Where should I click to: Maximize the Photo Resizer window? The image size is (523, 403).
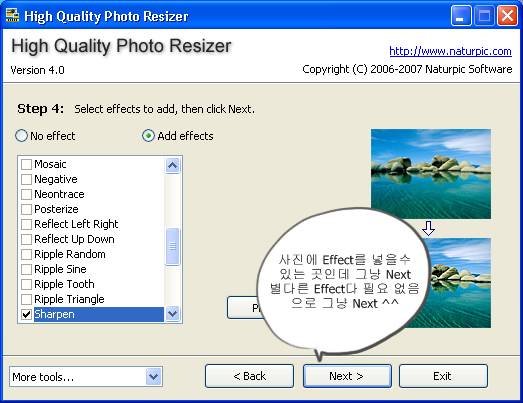coord(484,15)
